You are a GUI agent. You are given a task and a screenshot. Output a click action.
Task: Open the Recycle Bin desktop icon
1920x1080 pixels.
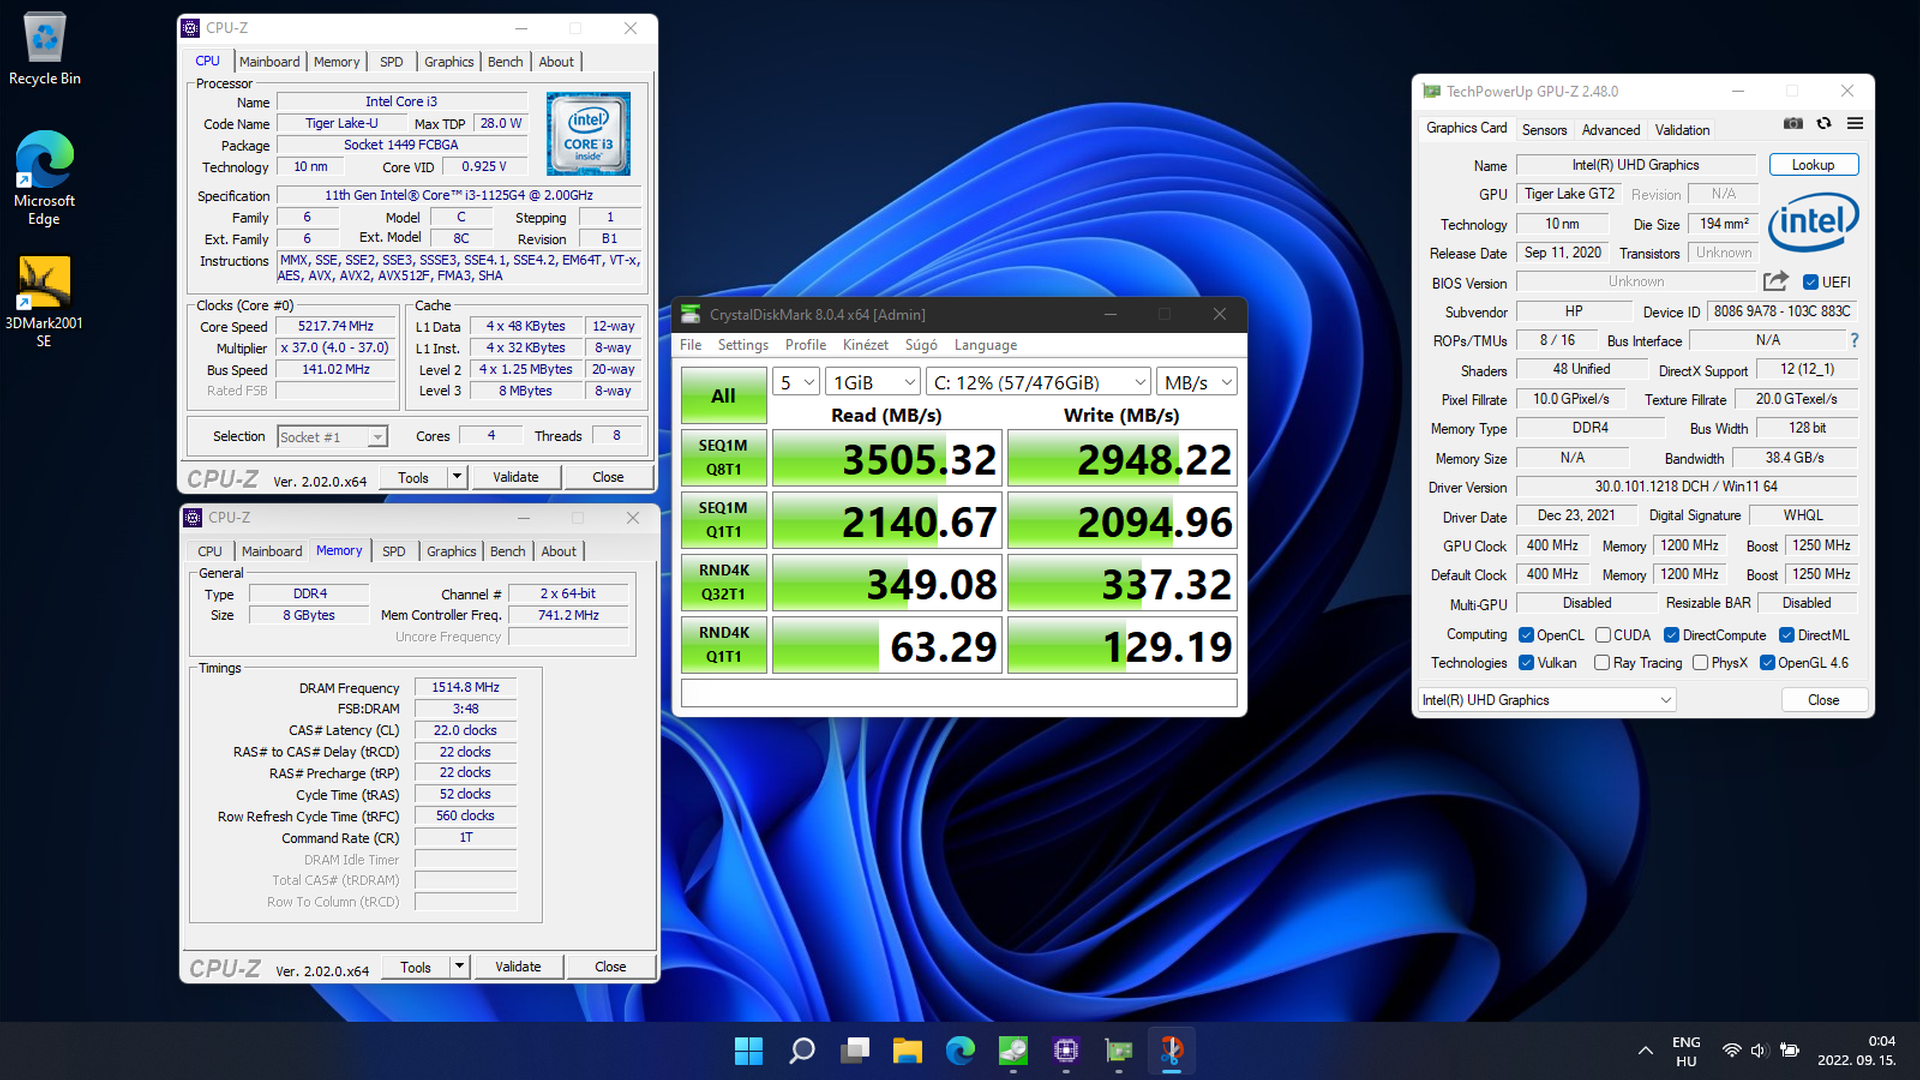click(44, 49)
